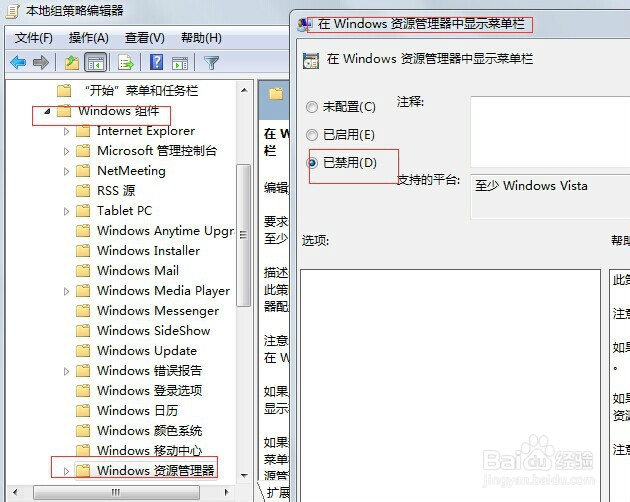This screenshot has height=502, width=630.
Task: Select the Windows Media Player item
Action: (164, 291)
